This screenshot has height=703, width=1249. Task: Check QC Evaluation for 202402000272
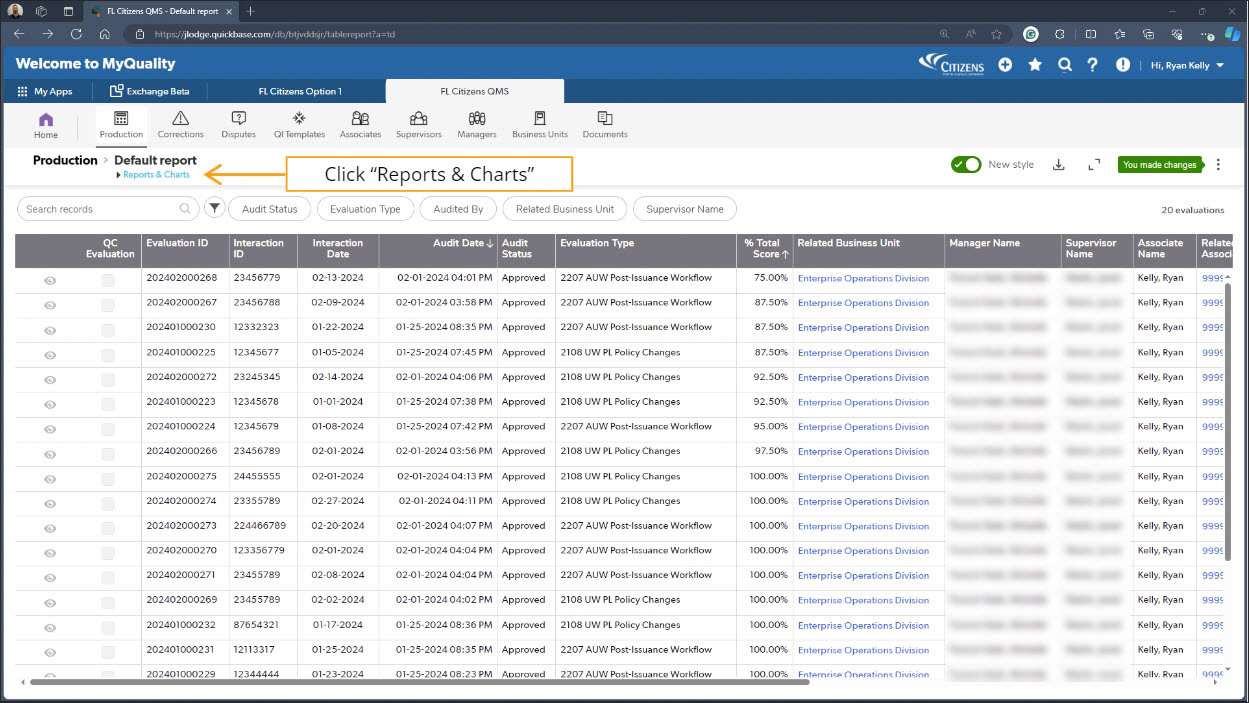[x=108, y=380]
